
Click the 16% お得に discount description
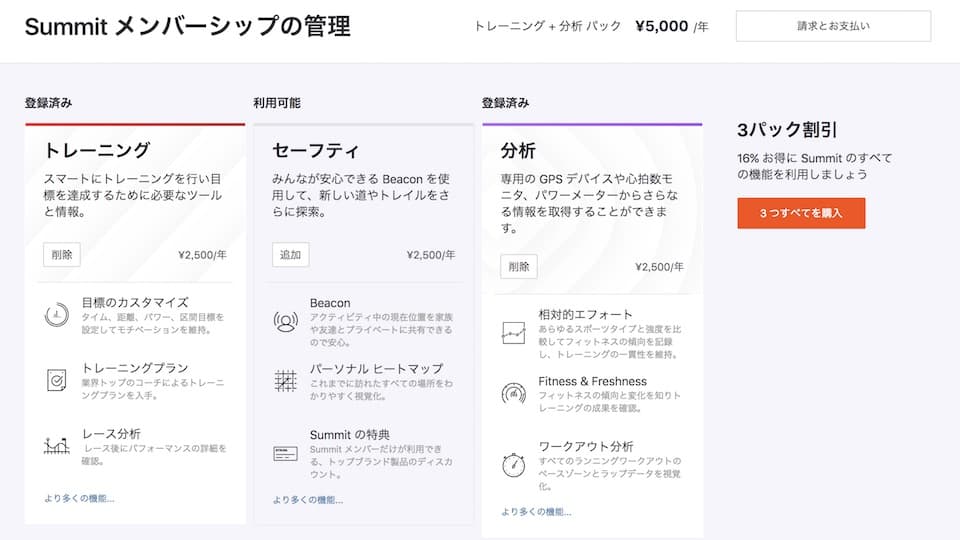pos(814,166)
